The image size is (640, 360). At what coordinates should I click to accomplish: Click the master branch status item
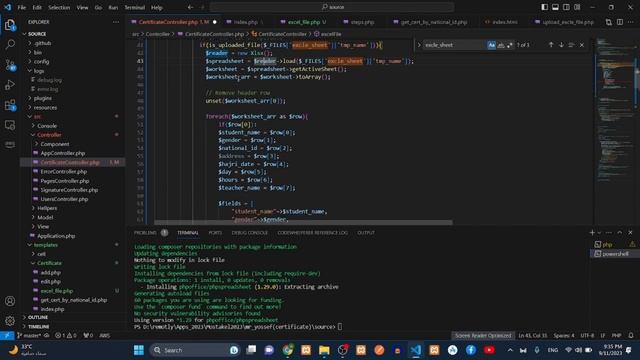[29, 336]
